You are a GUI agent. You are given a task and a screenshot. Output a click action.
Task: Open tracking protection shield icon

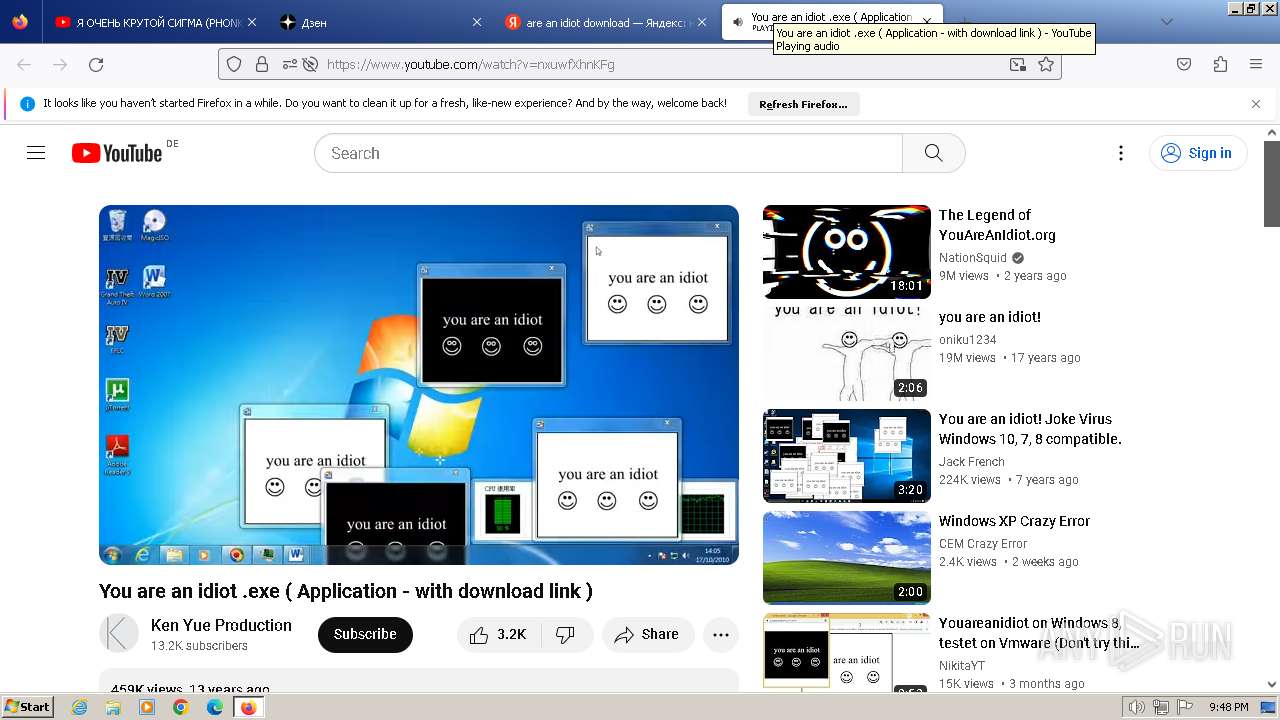point(234,64)
